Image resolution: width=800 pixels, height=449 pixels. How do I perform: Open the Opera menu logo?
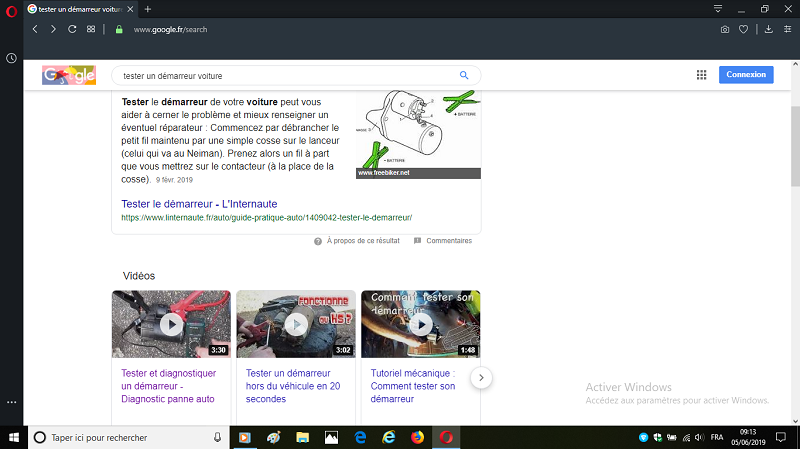pyautogui.click(x=11, y=11)
